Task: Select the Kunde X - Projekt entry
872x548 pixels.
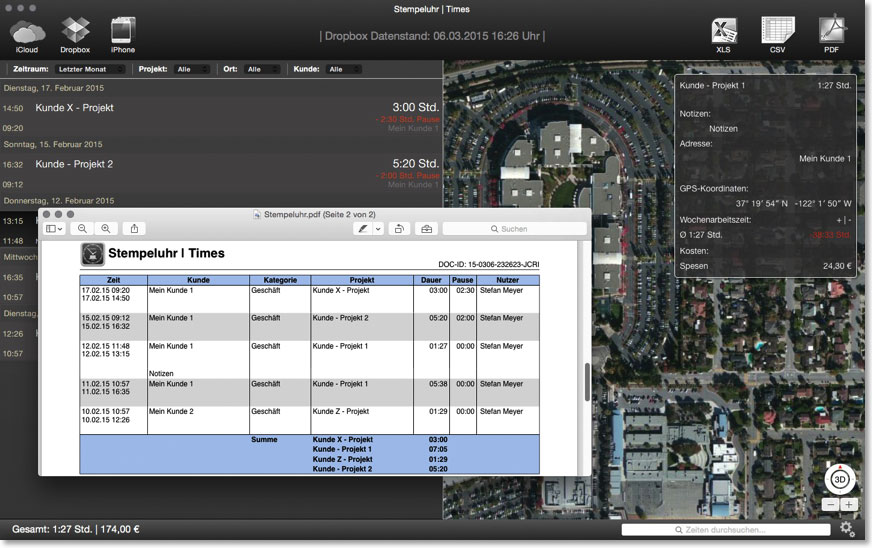Action: tap(221, 117)
